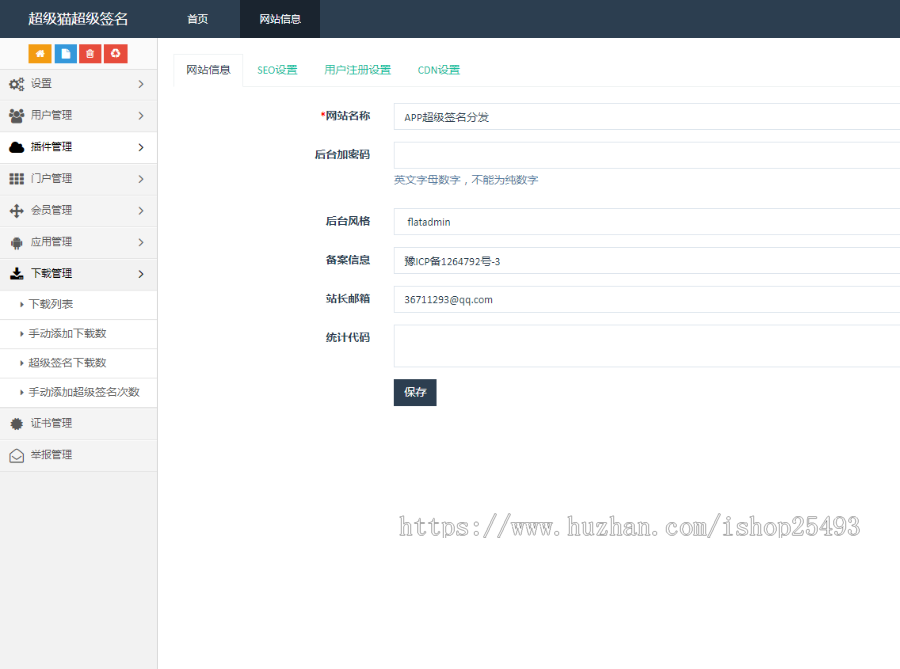The height and width of the screenshot is (669, 900).
Task: Click the red recycle icon shortcut
Action: pos(115,53)
